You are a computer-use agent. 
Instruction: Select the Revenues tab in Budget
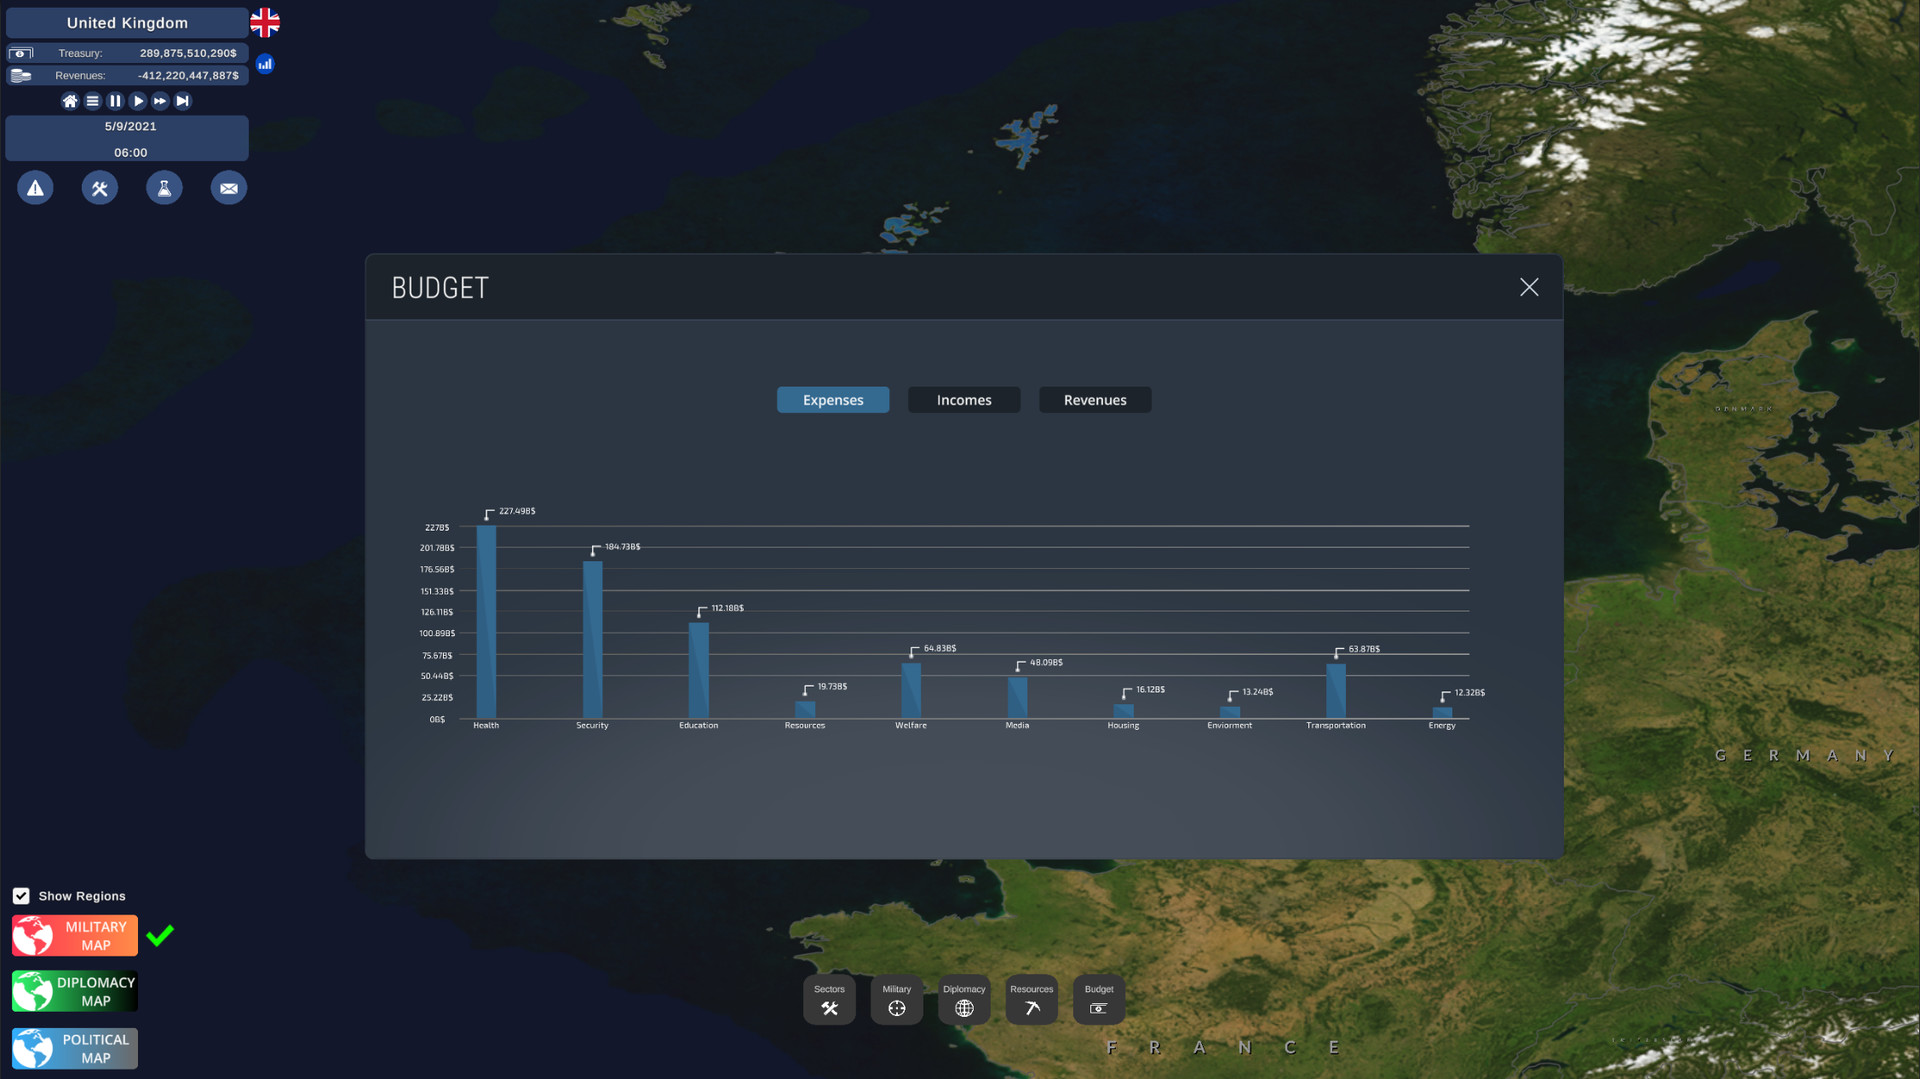(x=1094, y=400)
